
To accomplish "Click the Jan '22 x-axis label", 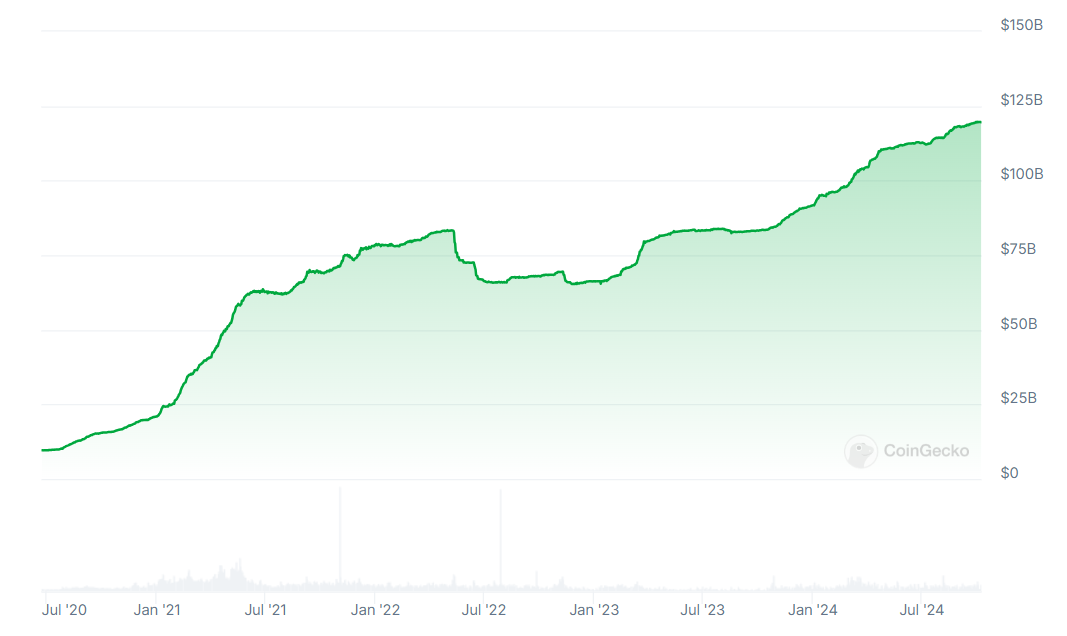I will point(375,610).
